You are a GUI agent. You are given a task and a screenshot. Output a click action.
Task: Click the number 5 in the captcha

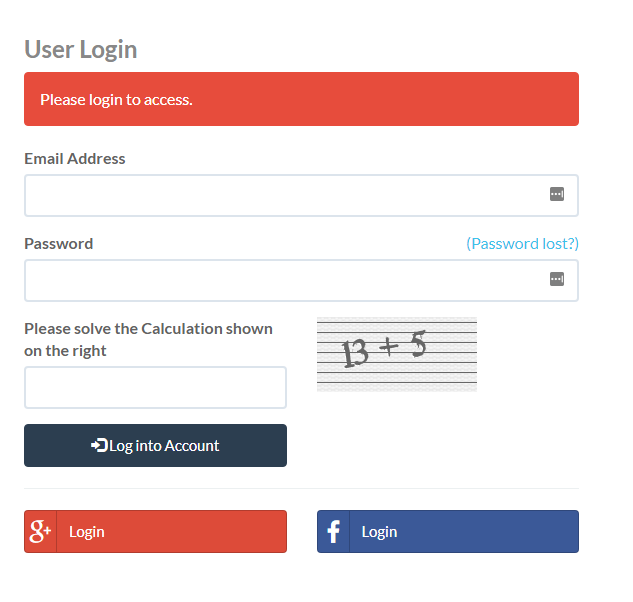pyautogui.click(x=418, y=344)
